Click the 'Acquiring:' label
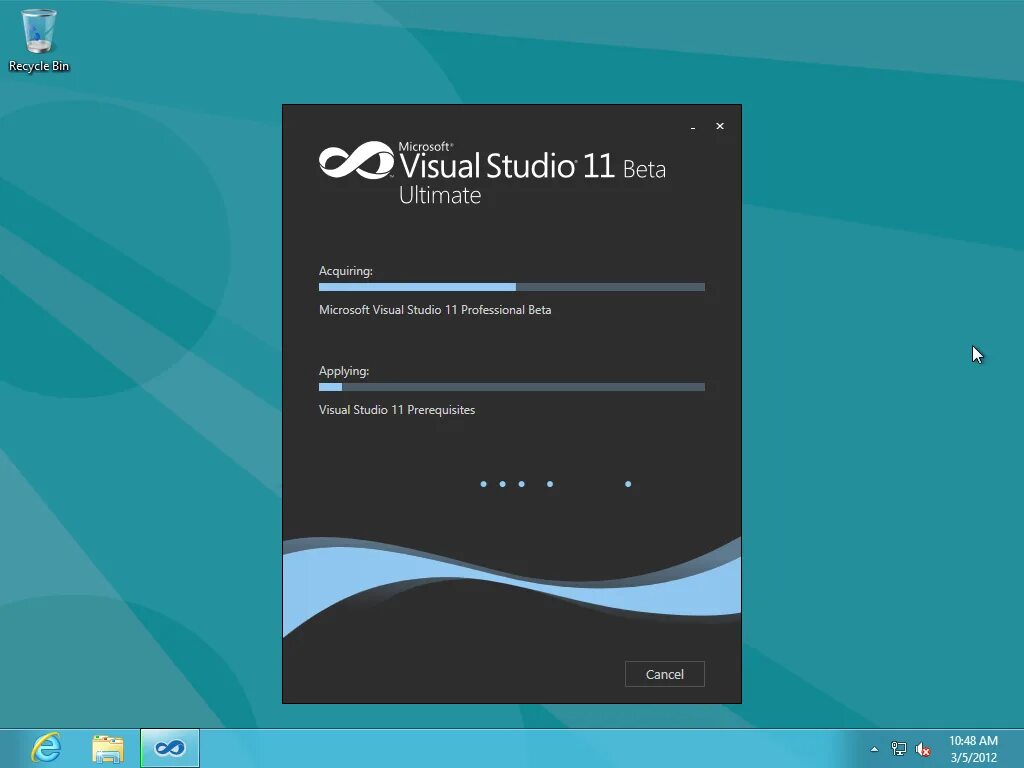Viewport: 1024px width, 768px height. [345, 270]
